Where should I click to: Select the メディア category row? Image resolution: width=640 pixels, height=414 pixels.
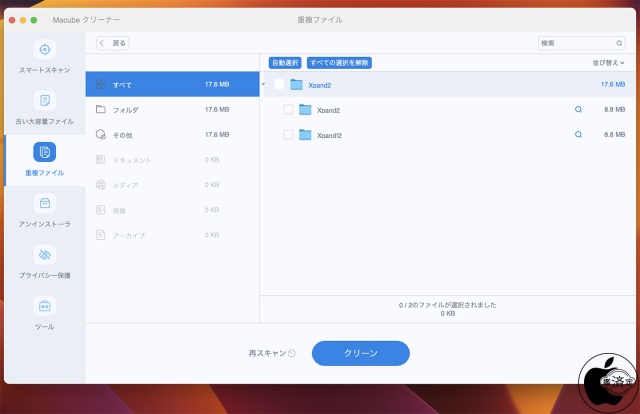pos(172,185)
